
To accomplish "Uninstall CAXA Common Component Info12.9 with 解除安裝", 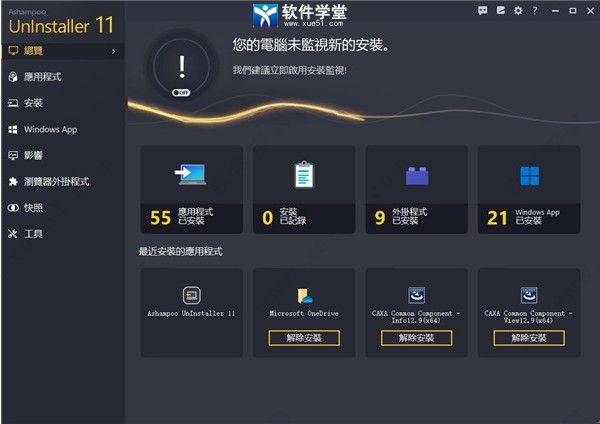I will (416, 338).
